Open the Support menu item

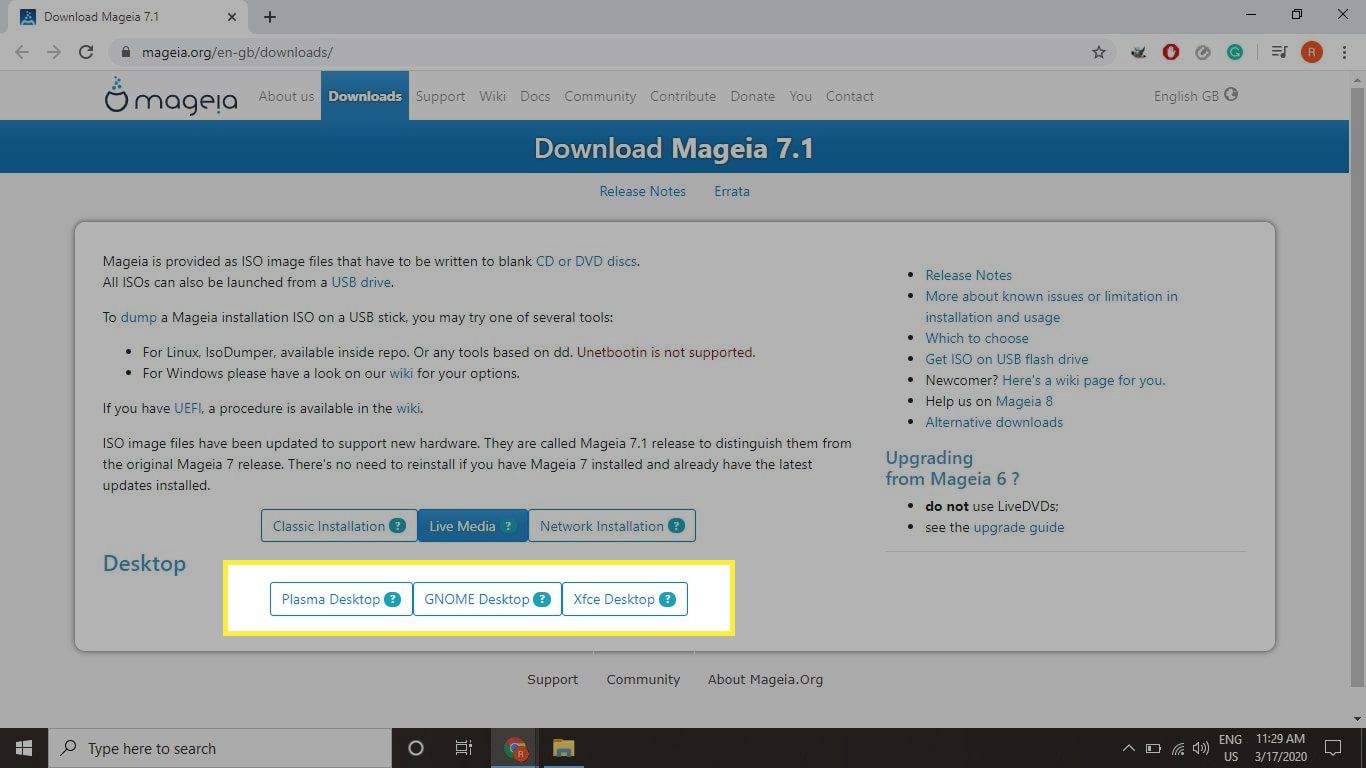click(x=440, y=96)
